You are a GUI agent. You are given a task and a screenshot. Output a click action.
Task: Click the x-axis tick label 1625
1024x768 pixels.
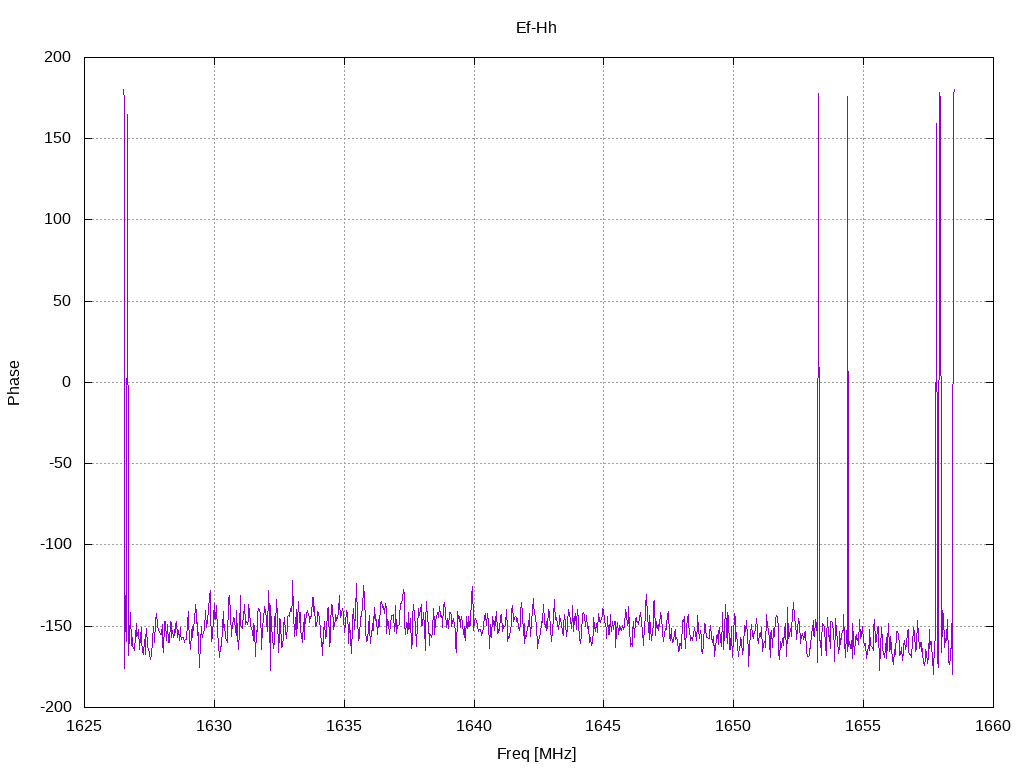(x=85, y=726)
